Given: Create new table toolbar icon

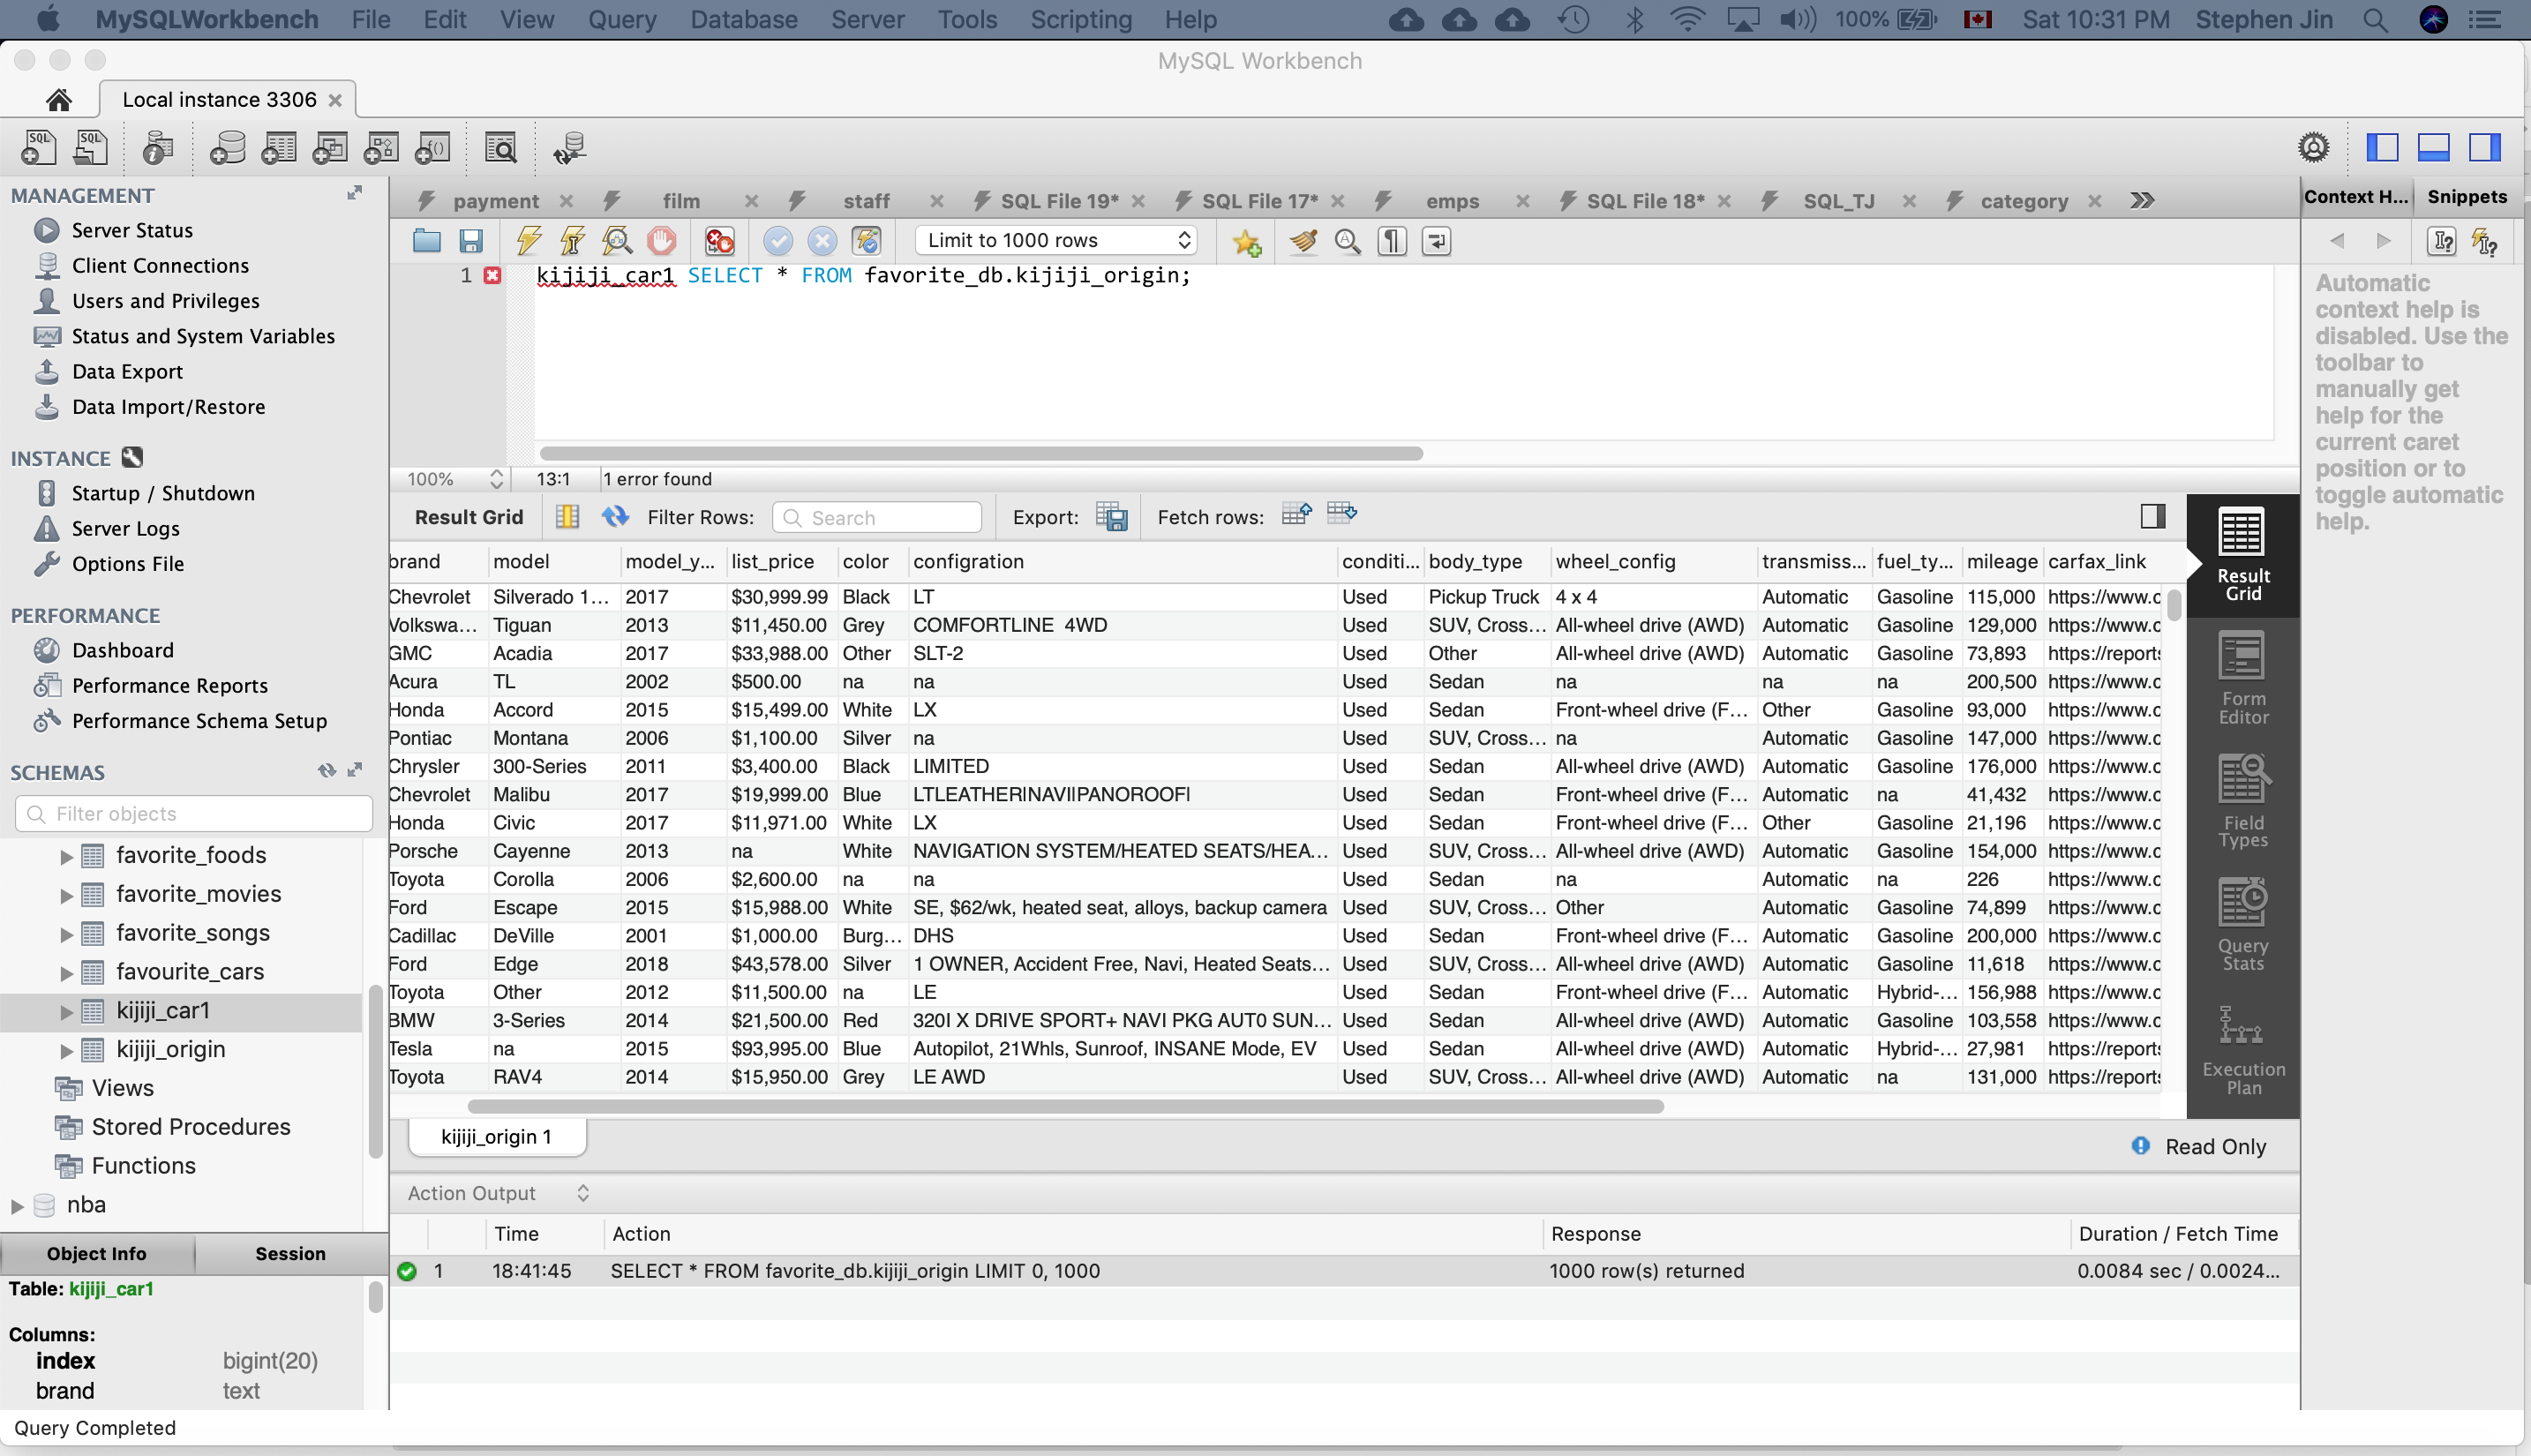Looking at the screenshot, I should pos(278,148).
